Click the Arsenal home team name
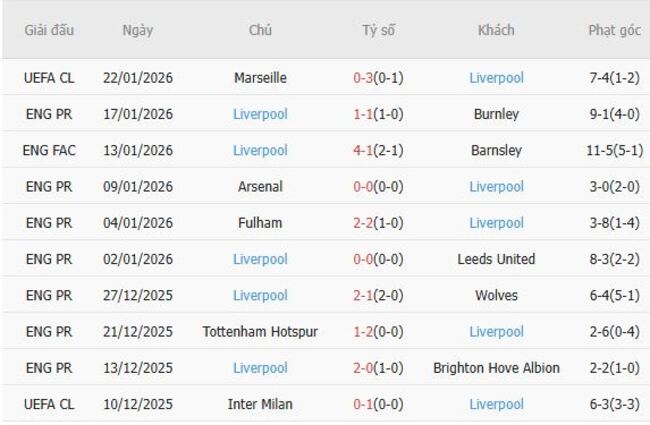 pos(260,186)
